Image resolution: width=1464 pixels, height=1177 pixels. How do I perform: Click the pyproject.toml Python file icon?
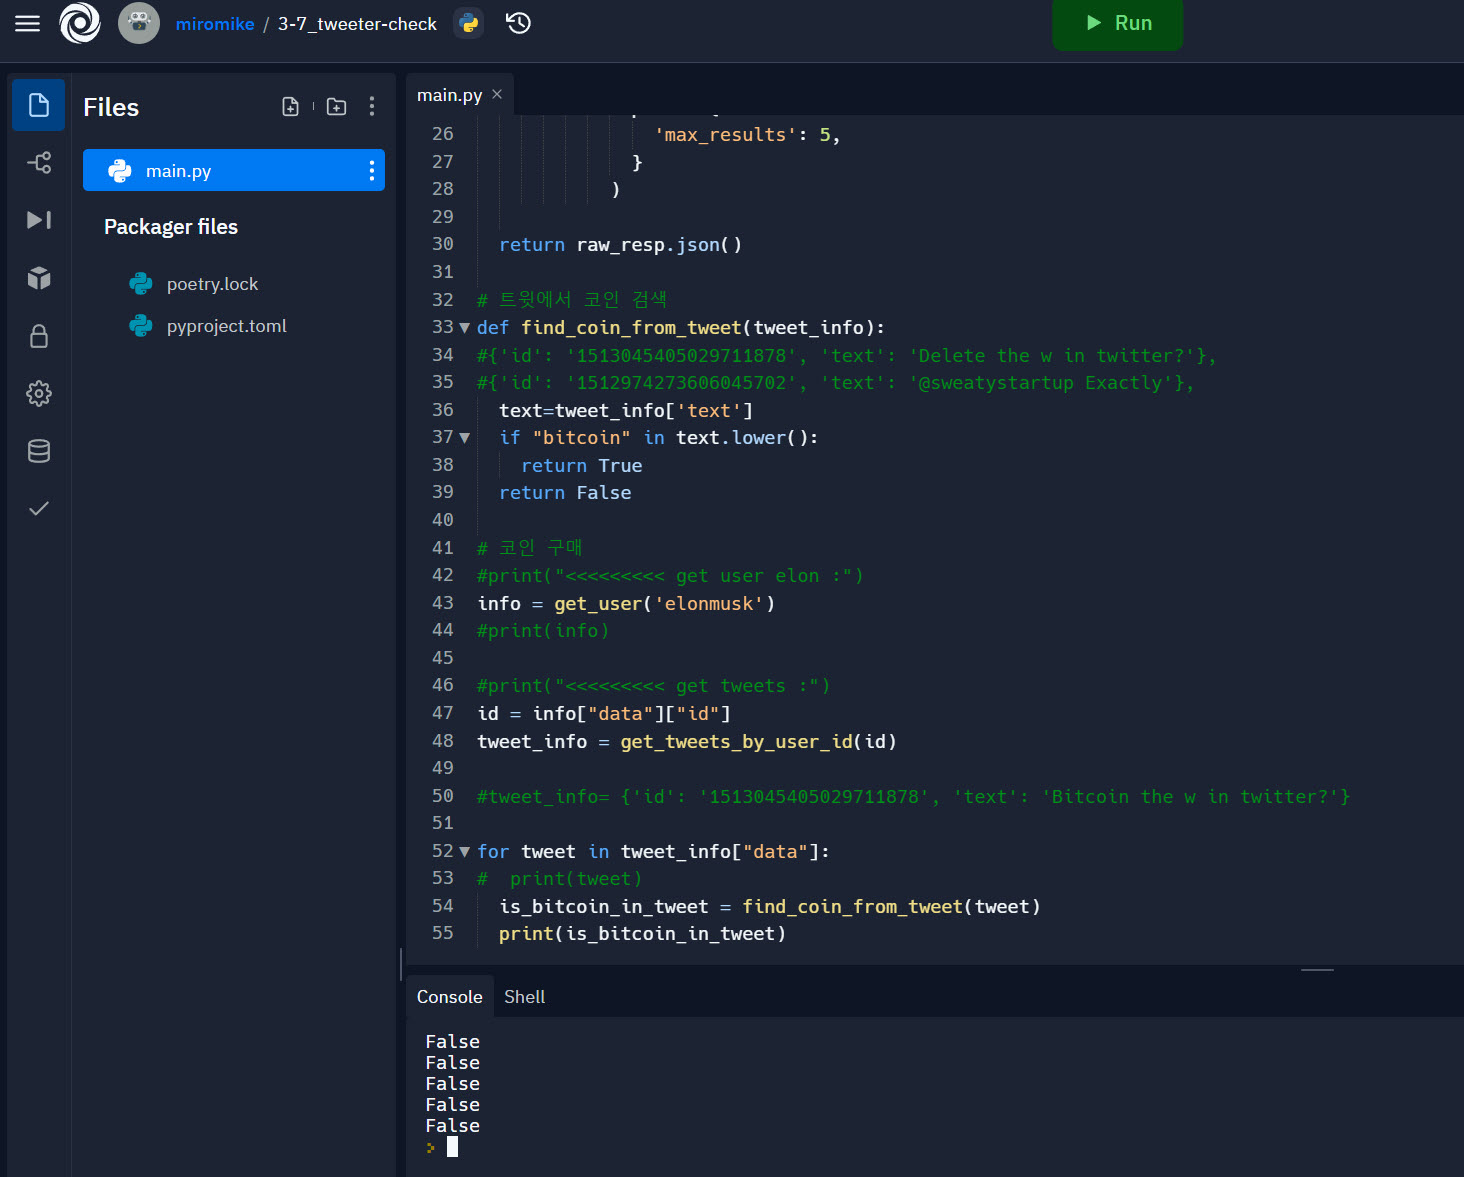(141, 326)
